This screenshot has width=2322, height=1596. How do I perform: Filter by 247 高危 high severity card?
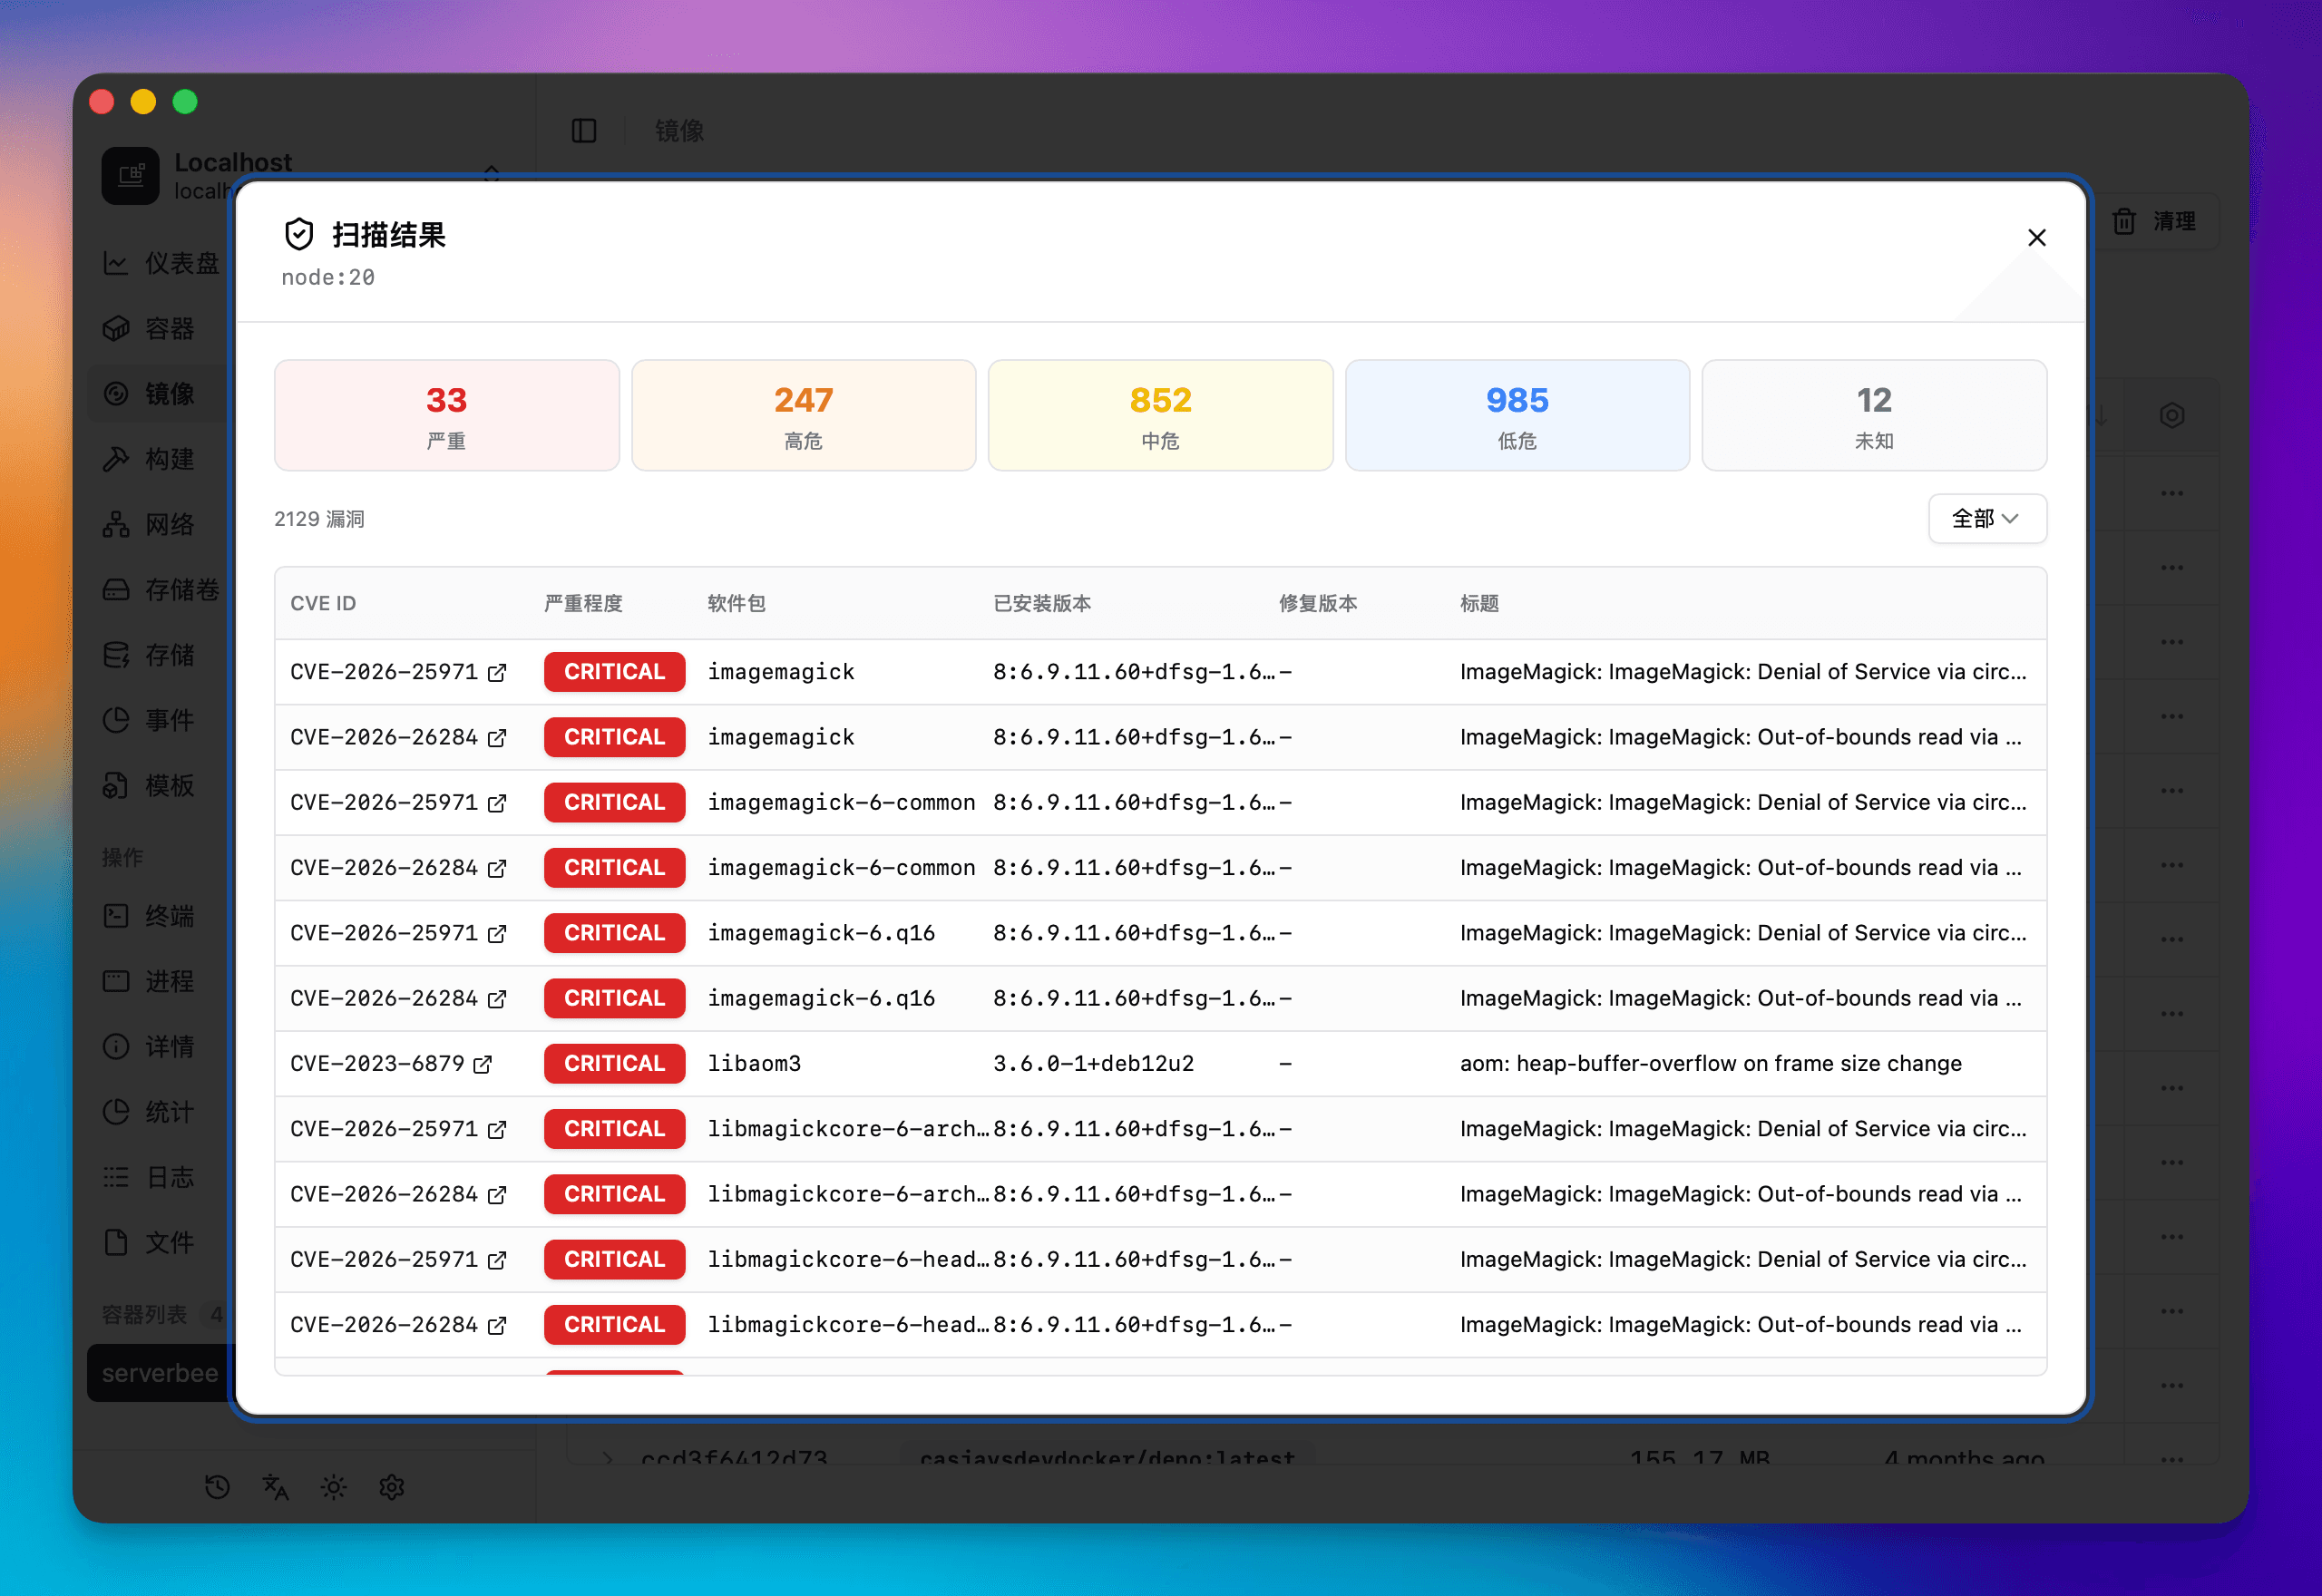(x=803, y=415)
